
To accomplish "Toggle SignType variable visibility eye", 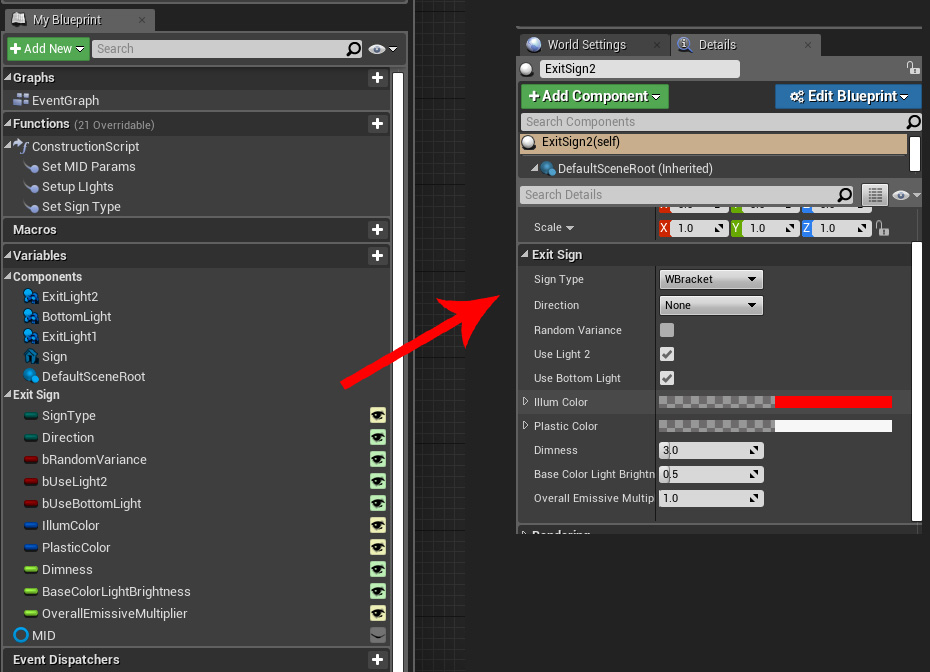I will pos(378,415).
